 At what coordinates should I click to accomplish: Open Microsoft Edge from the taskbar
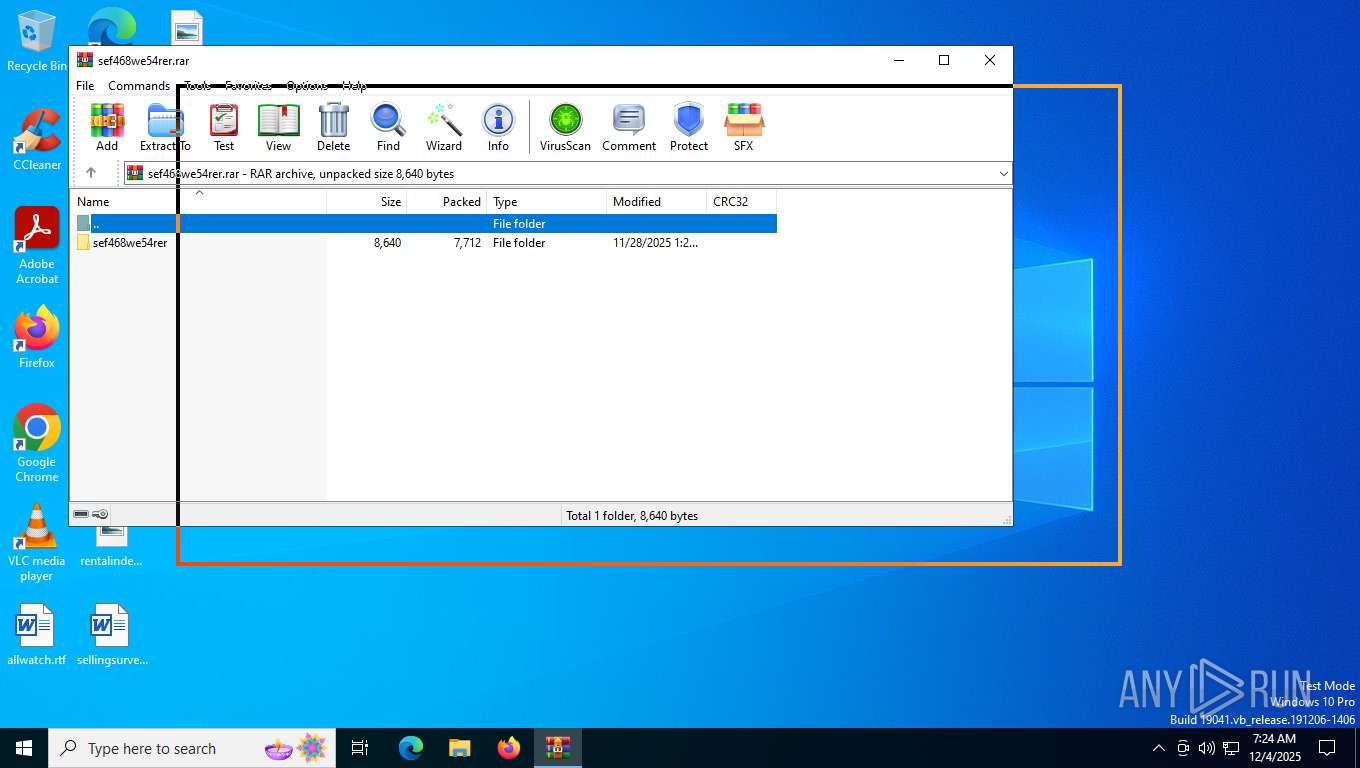[411, 748]
